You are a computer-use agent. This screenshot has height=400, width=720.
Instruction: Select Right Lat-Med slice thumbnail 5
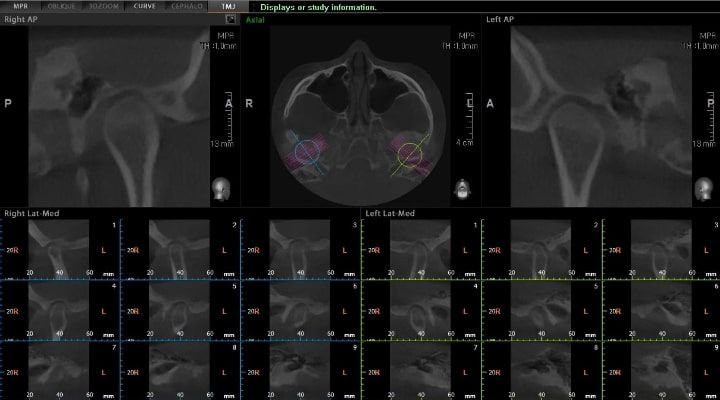pyautogui.click(x=179, y=309)
